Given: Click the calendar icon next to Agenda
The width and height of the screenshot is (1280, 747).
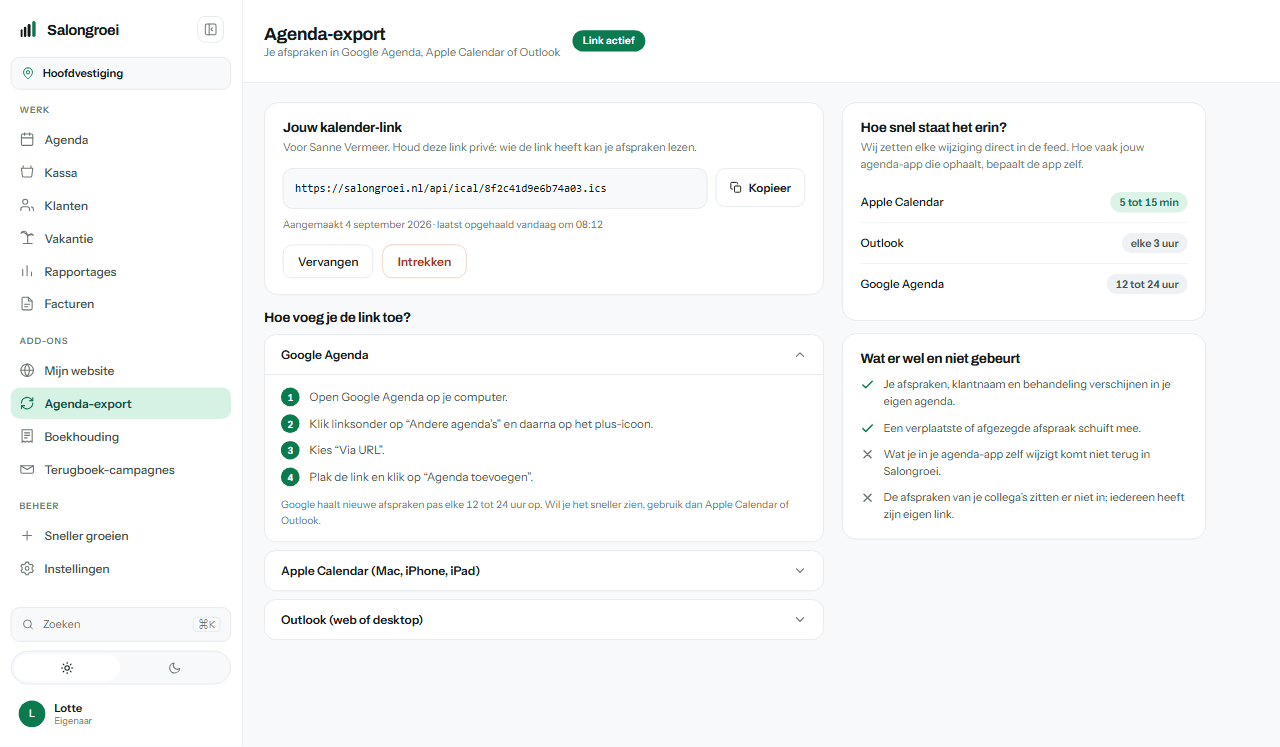Looking at the screenshot, I should pyautogui.click(x=27, y=140).
